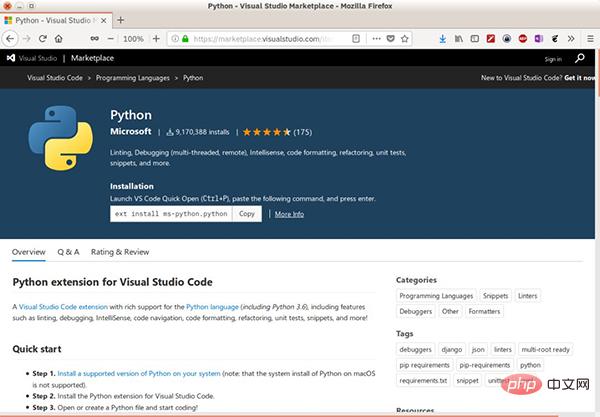Open the More Info link
The width and height of the screenshot is (600, 417).
[x=289, y=214]
